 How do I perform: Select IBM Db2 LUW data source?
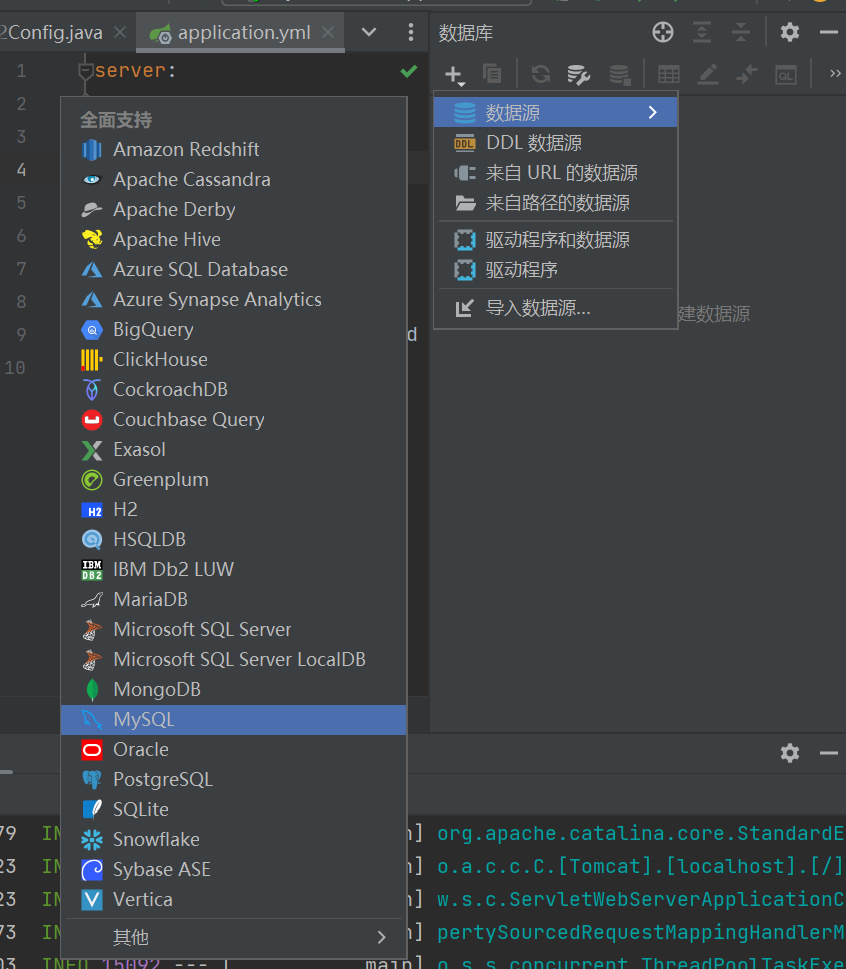click(x=234, y=569)
